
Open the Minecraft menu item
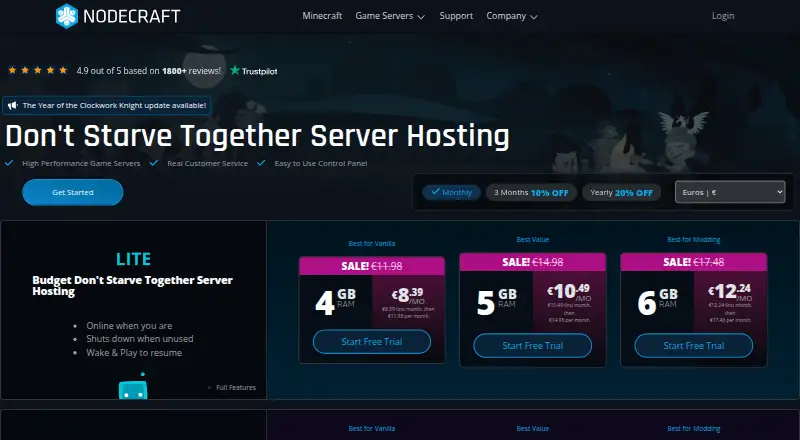tap(322, 16)
